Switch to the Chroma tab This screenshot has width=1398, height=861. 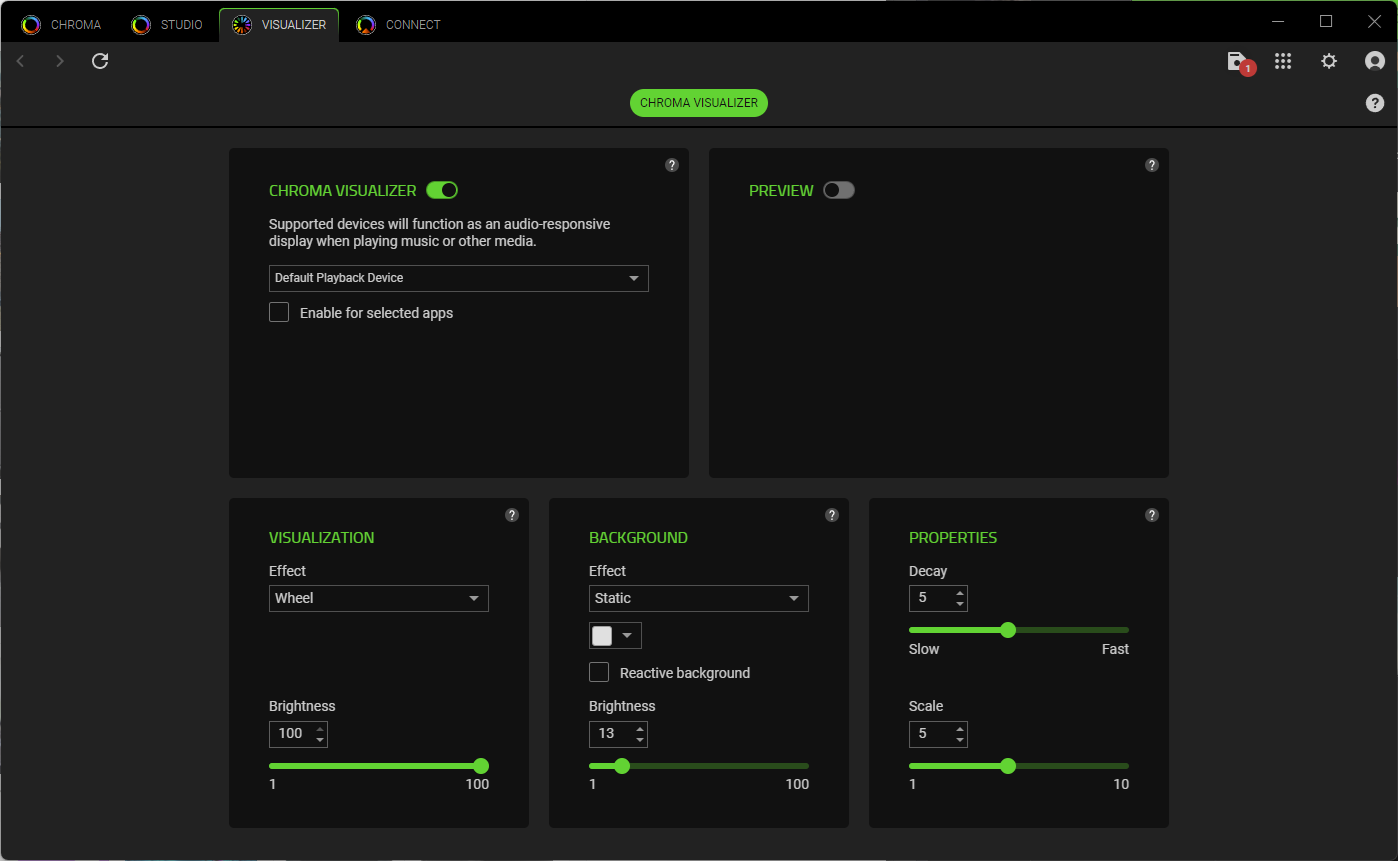click(63, 24)
